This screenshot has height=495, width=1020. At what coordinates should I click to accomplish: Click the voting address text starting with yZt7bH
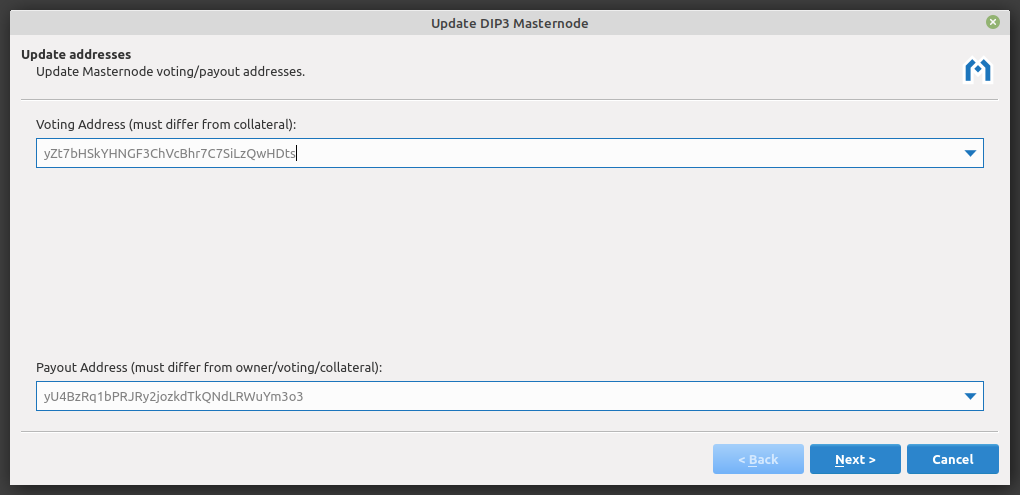tap(170, 153)
